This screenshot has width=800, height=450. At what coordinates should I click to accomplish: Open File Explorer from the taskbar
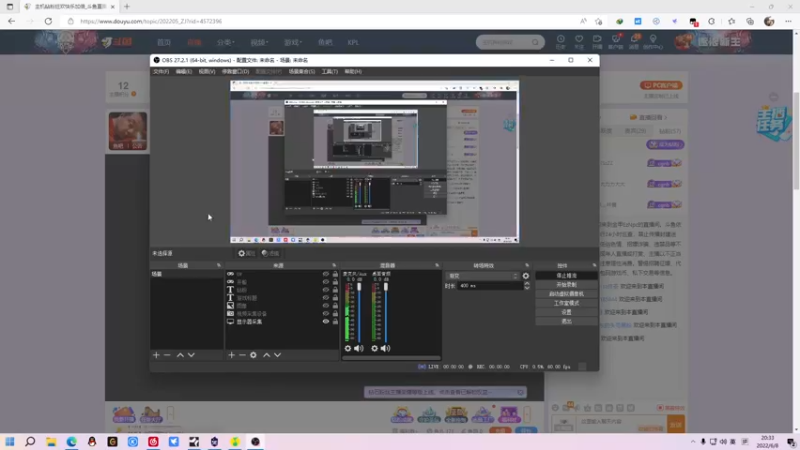[x=51, y=441]
